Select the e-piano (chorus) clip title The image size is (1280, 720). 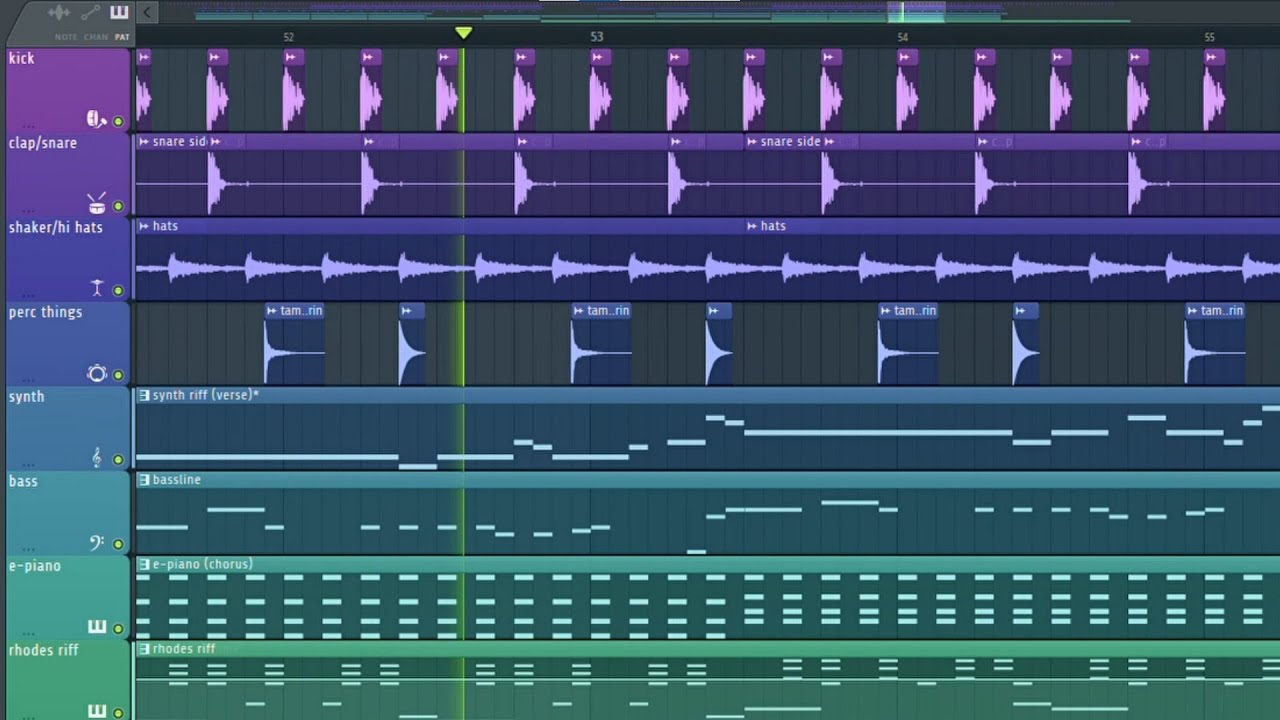[203, 564]
